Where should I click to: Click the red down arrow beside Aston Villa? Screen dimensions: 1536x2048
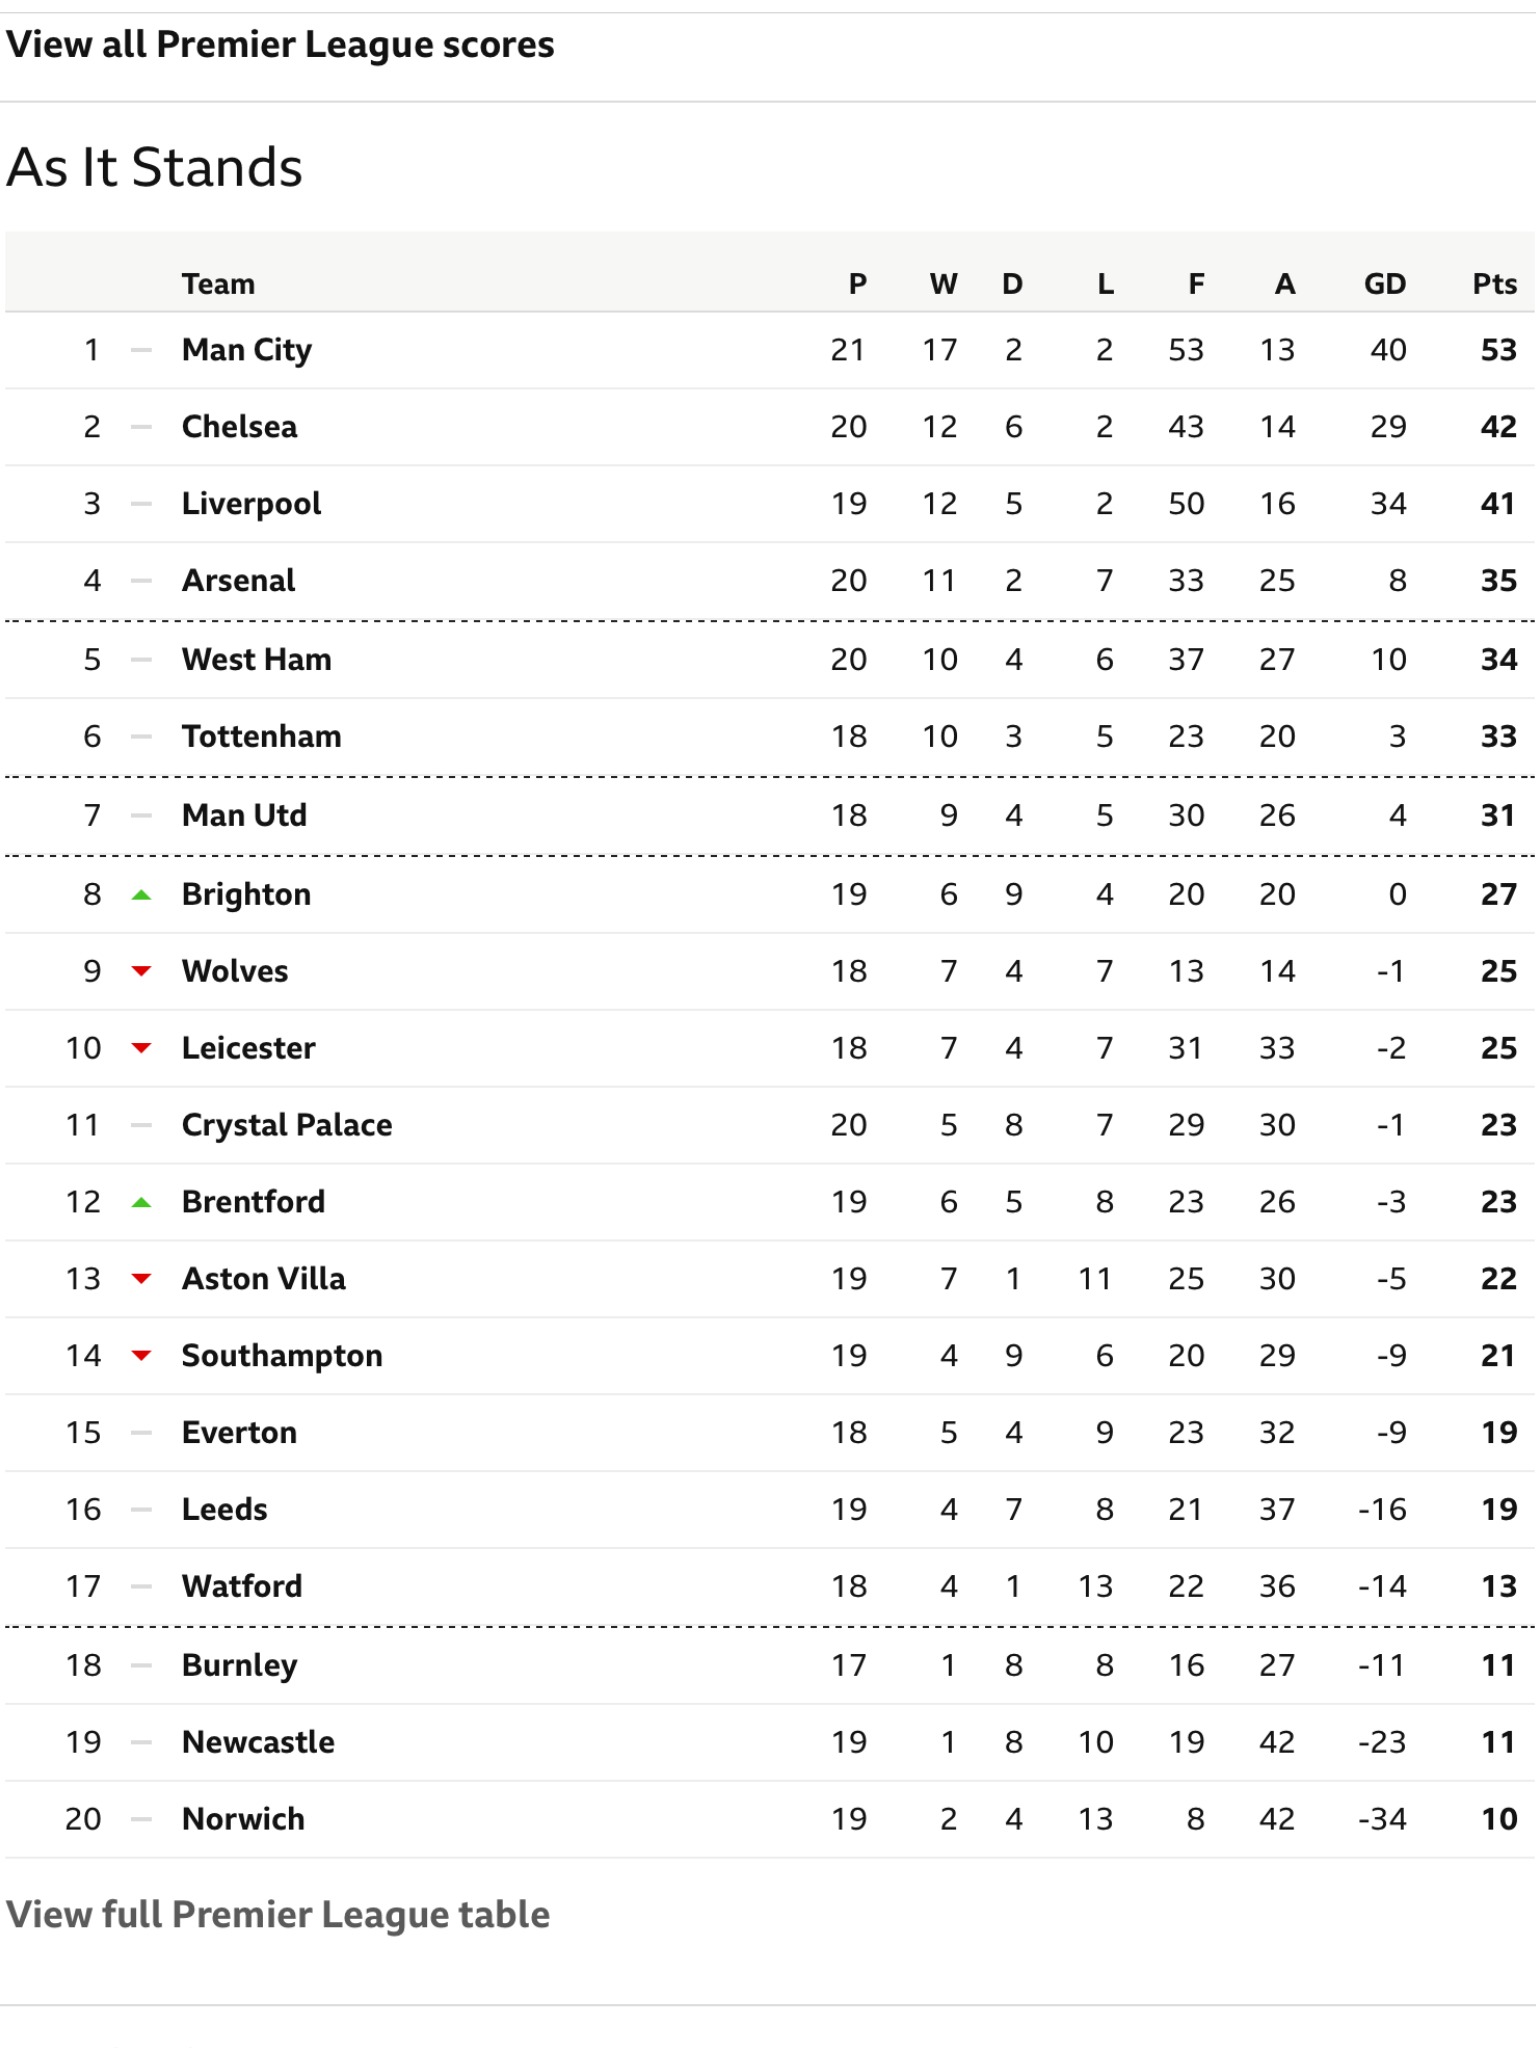point(141,1278)
